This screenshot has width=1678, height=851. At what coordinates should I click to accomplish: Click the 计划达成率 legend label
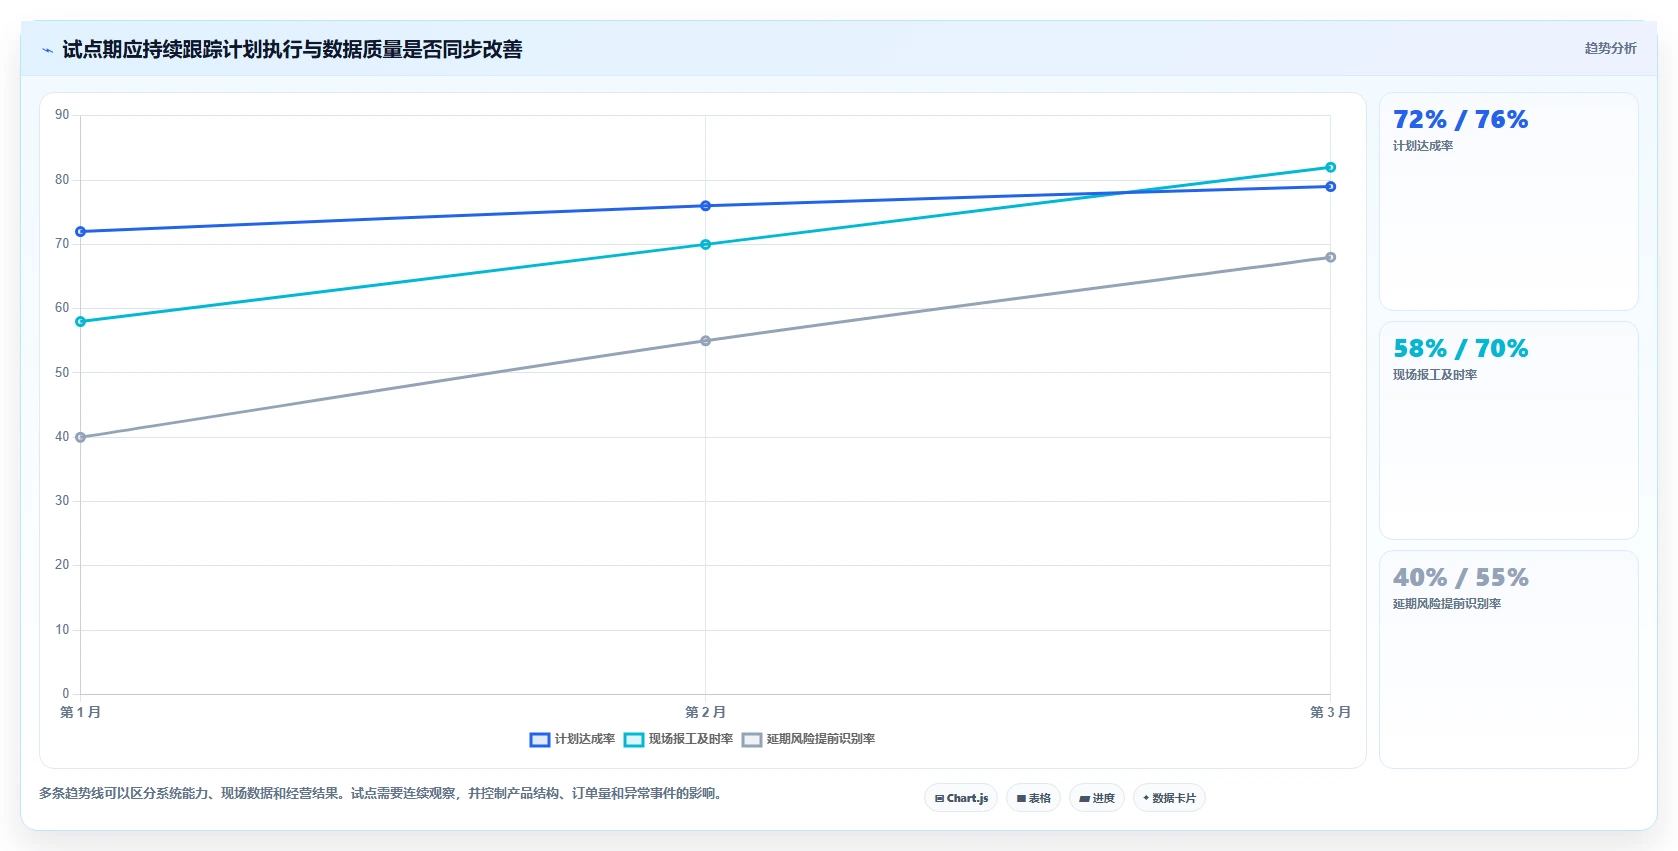point(585,739)
